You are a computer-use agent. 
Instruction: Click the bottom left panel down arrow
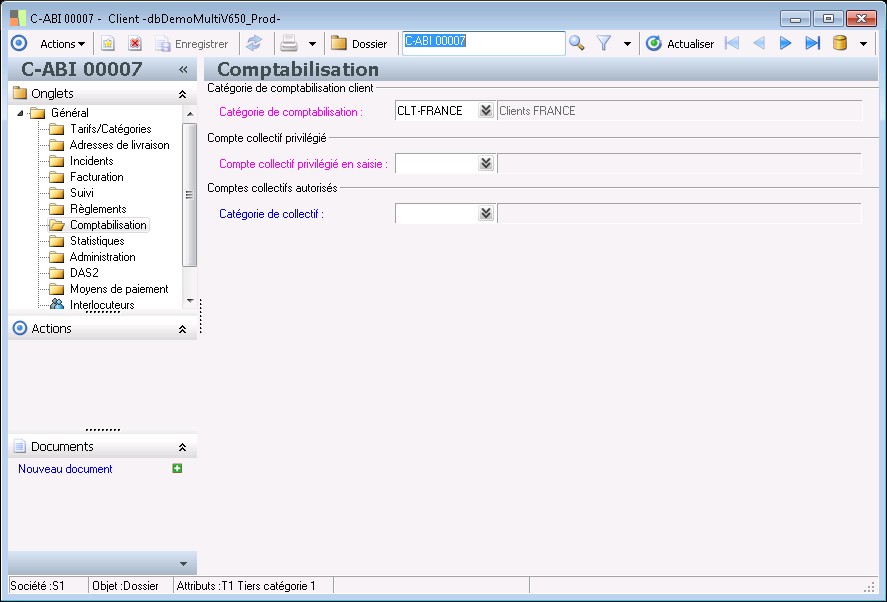click(x=183, y=564)
